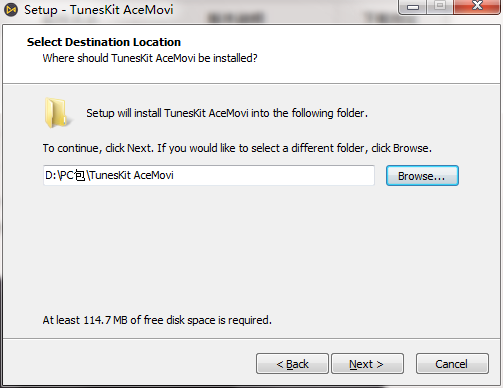Continue installation with Next >
This screenshot has width=503, height=388.
click(x=367, y=364)
